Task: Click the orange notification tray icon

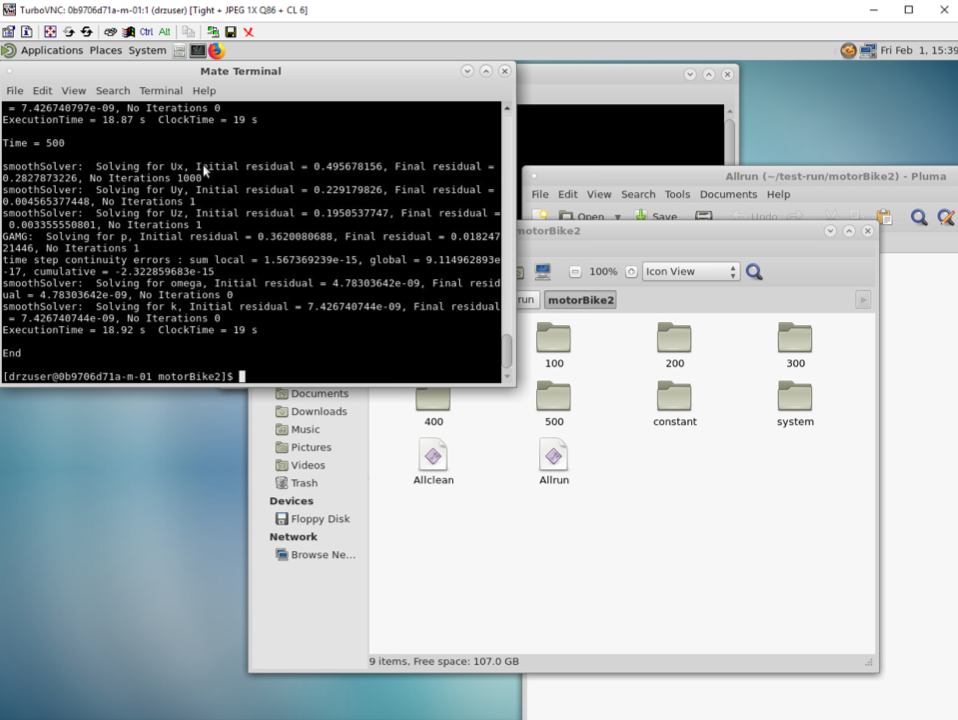Action: 848,51
